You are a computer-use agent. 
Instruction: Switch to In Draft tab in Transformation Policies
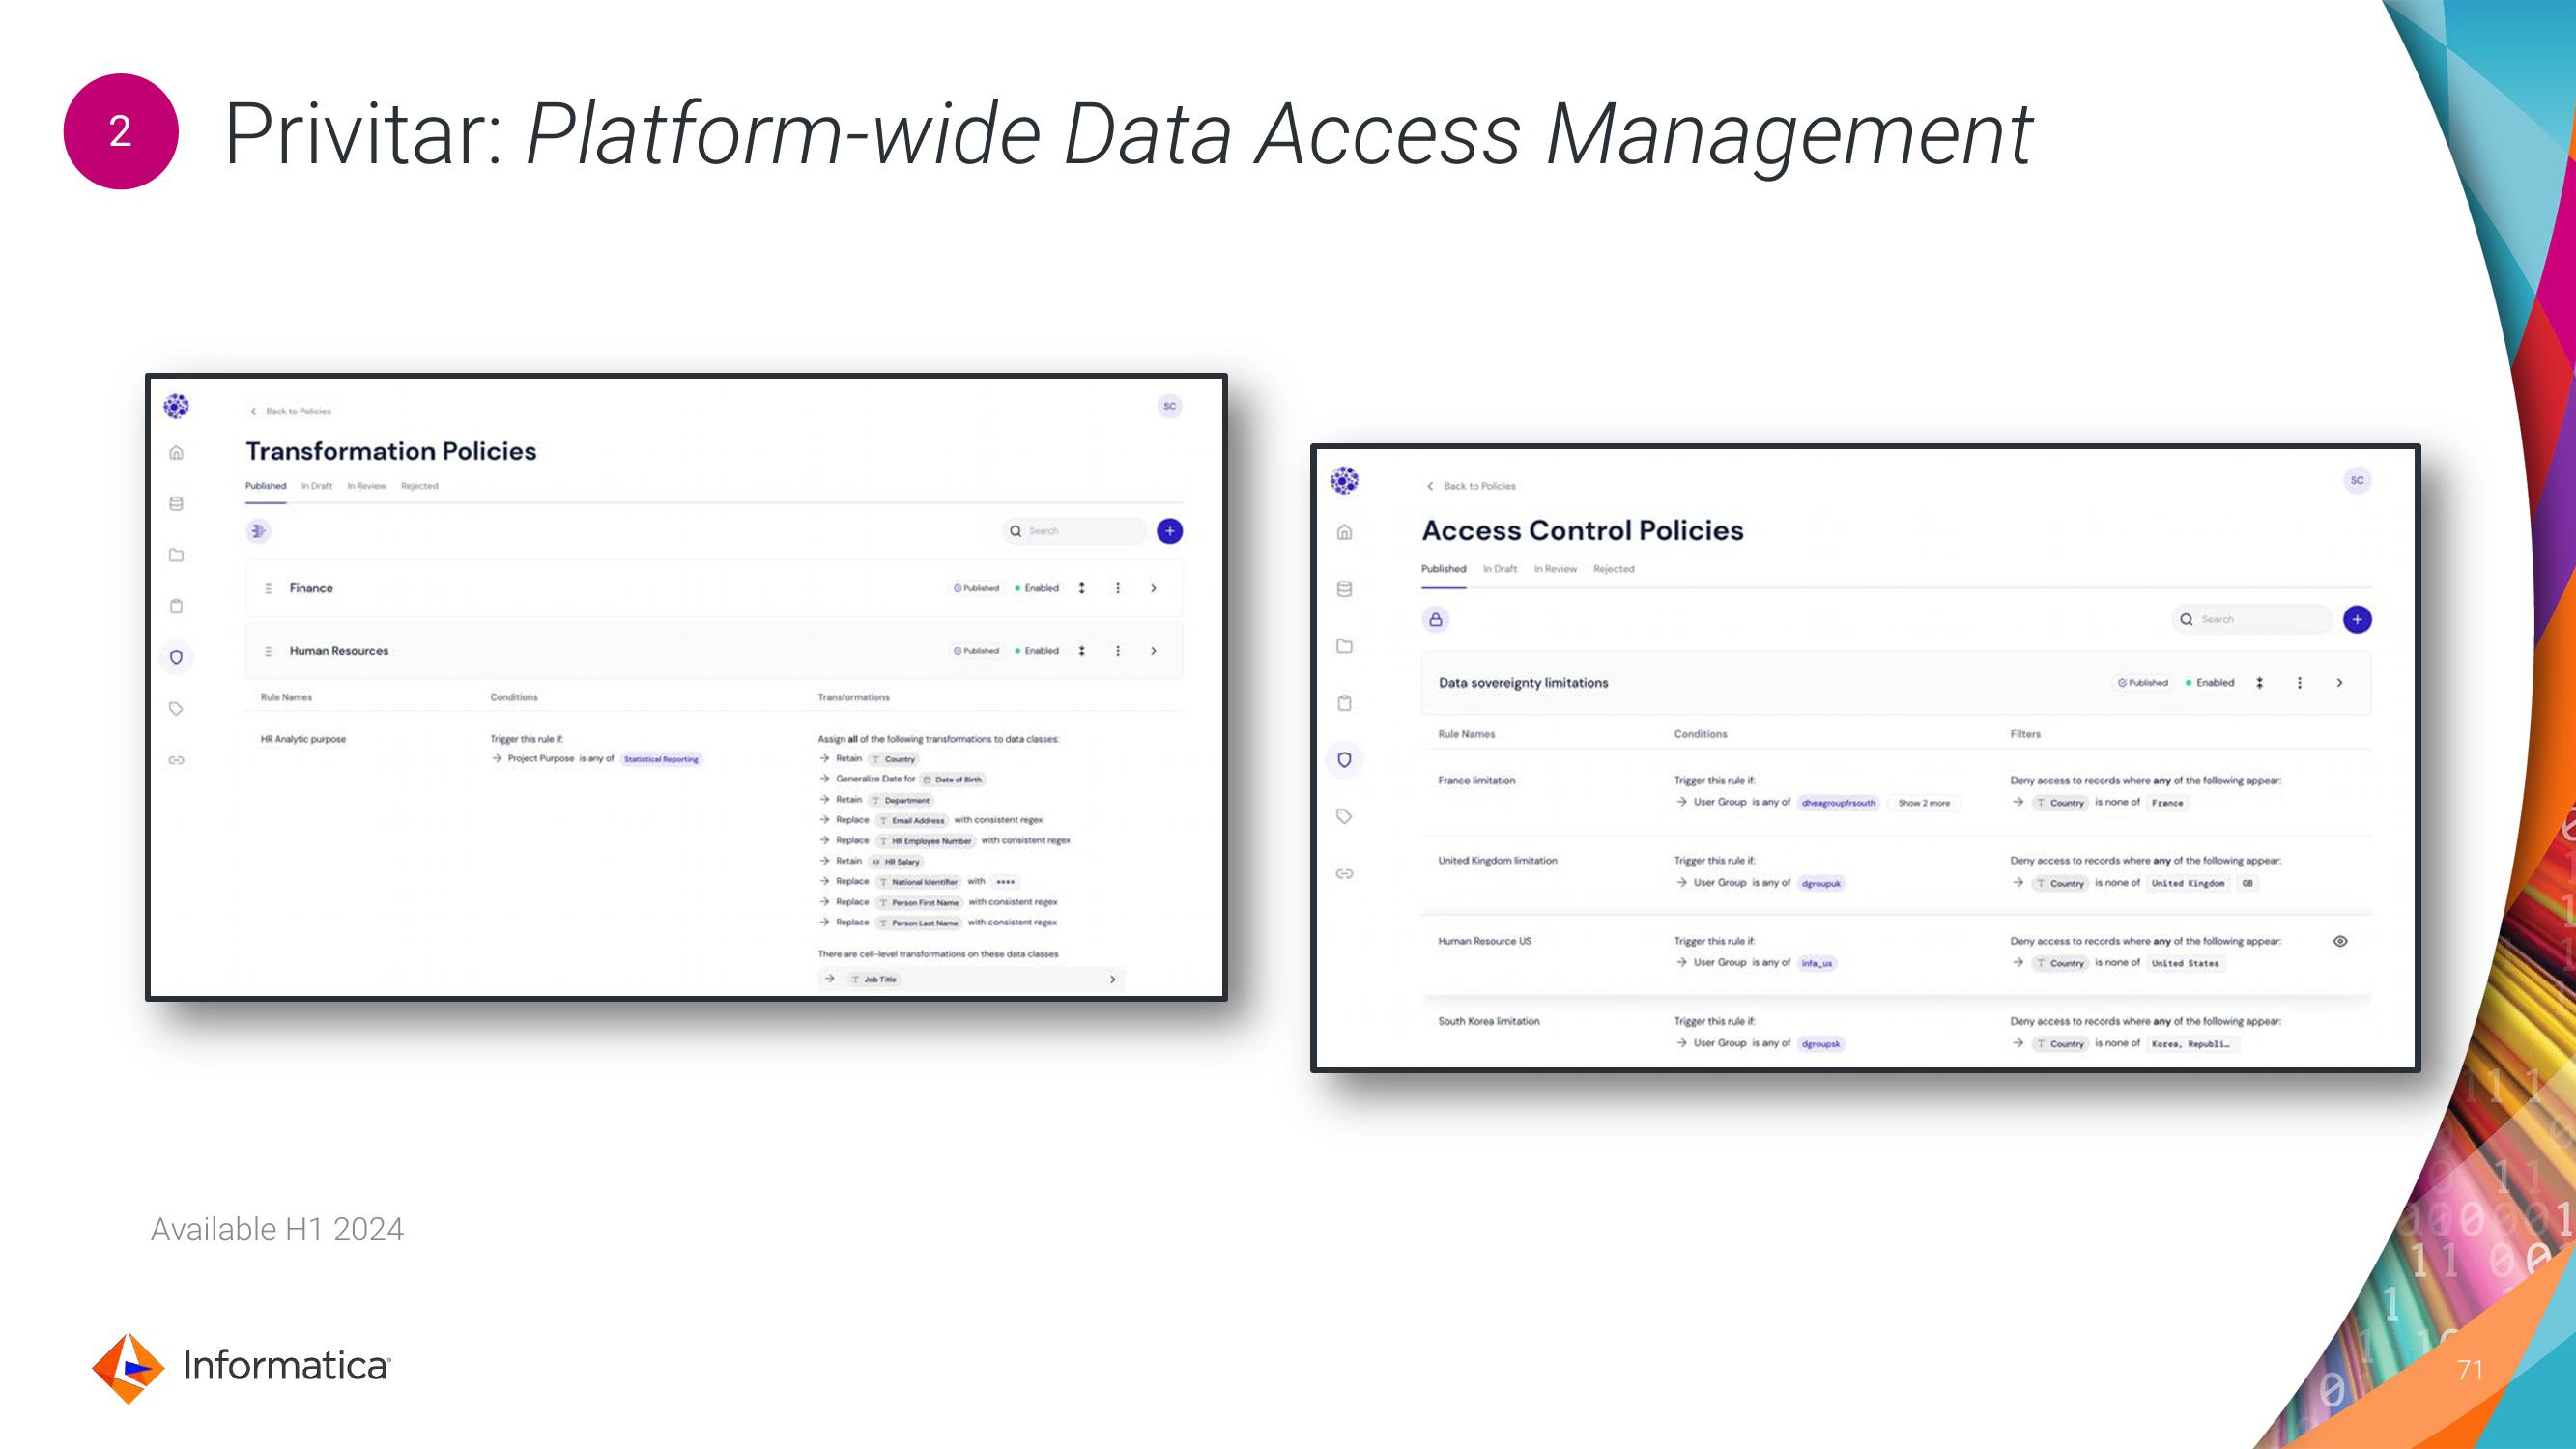[x=317, y=486]
